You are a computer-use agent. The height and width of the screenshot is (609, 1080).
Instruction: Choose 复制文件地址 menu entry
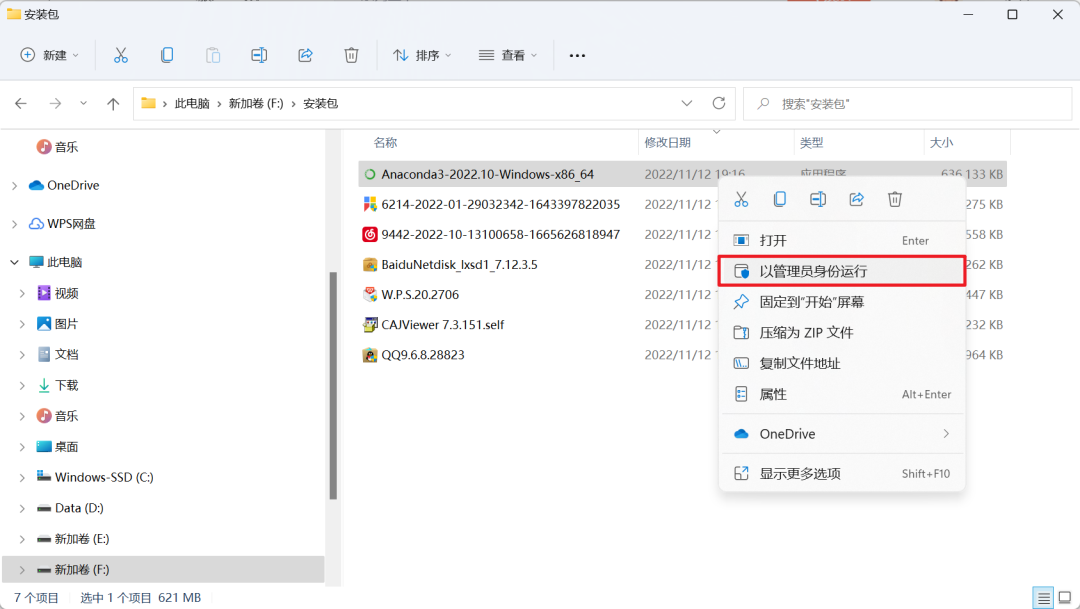coord(842,364)
